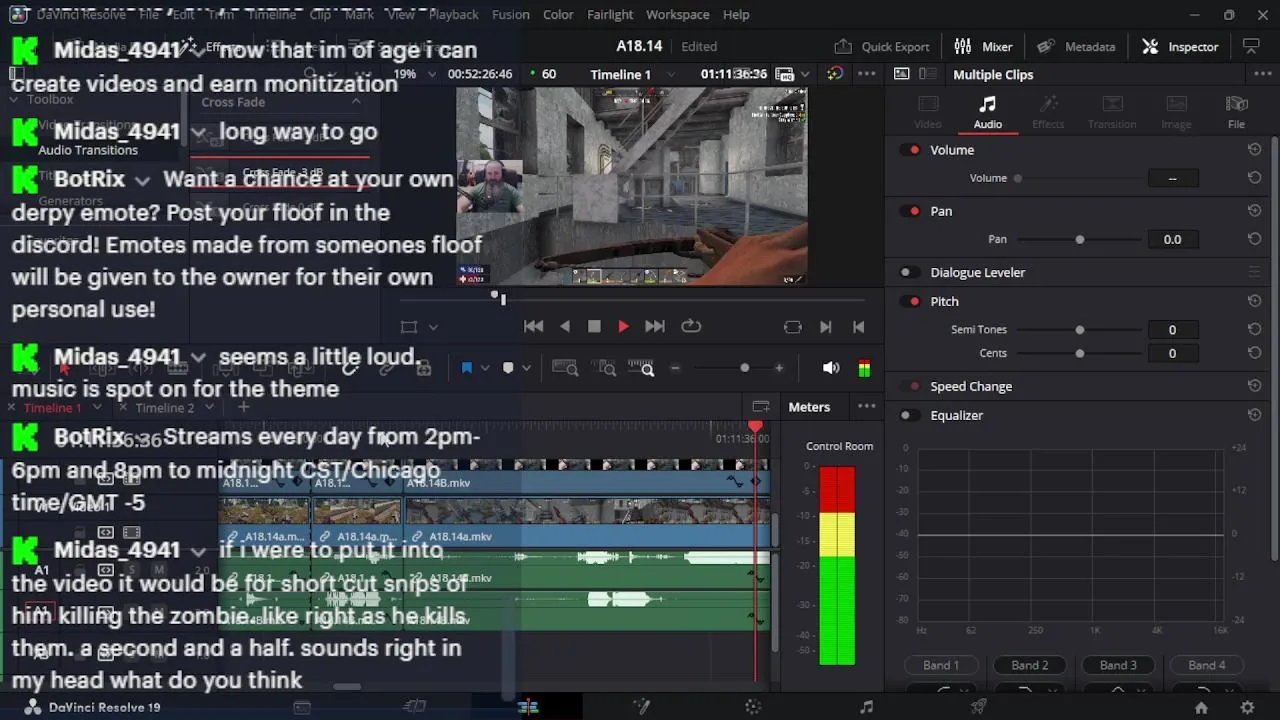Click the viewer transform overlay icon

(408, 327)
